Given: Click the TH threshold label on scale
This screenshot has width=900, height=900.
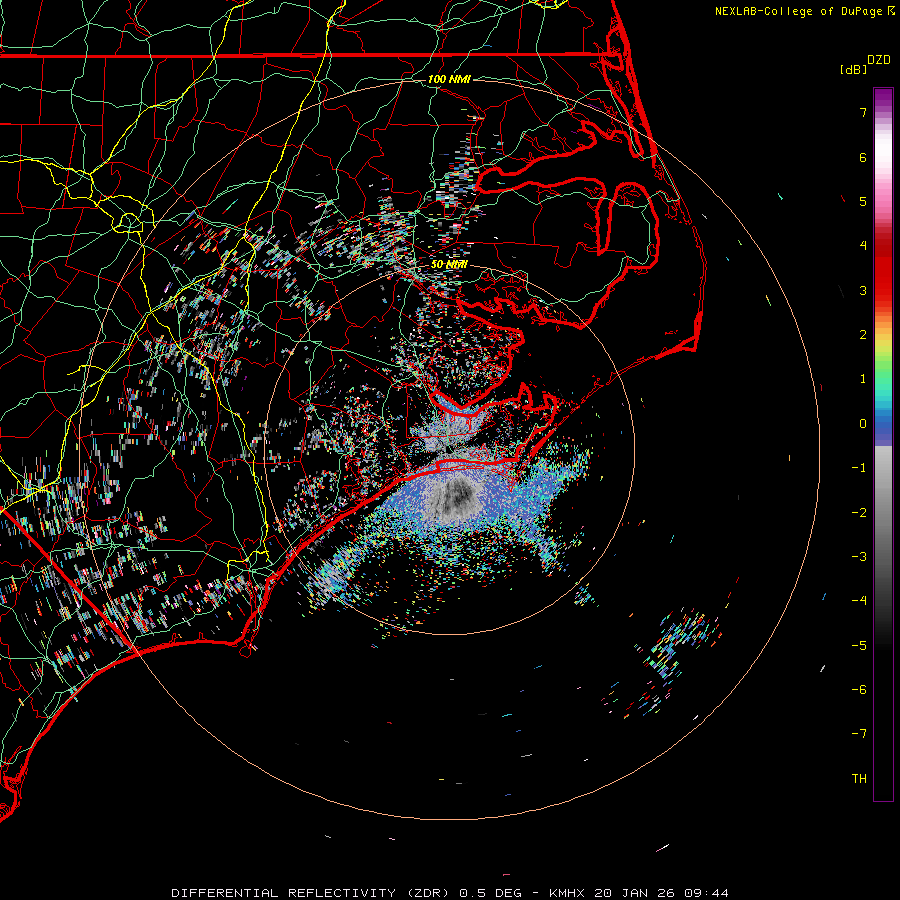Looking at the screenshot, I should (859, 779).
